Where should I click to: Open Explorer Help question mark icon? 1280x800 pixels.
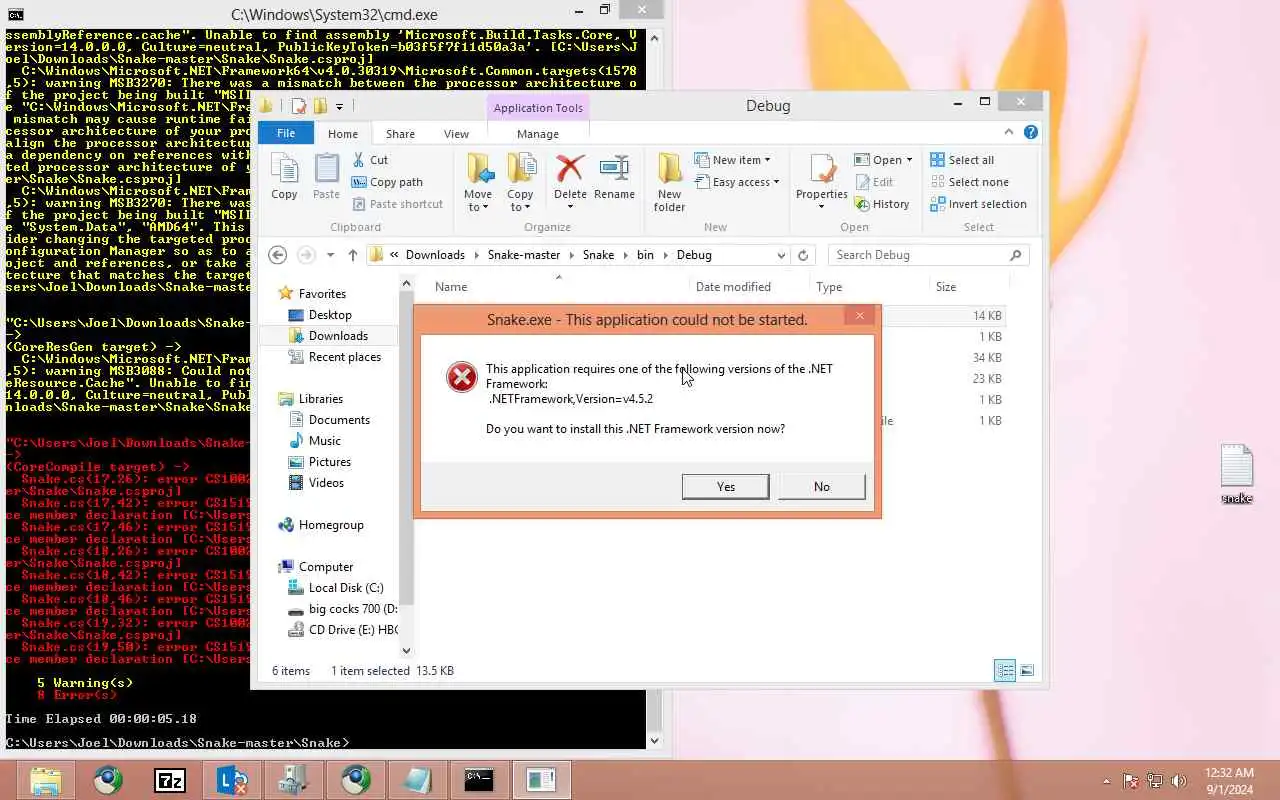[x=1031, y=132]
